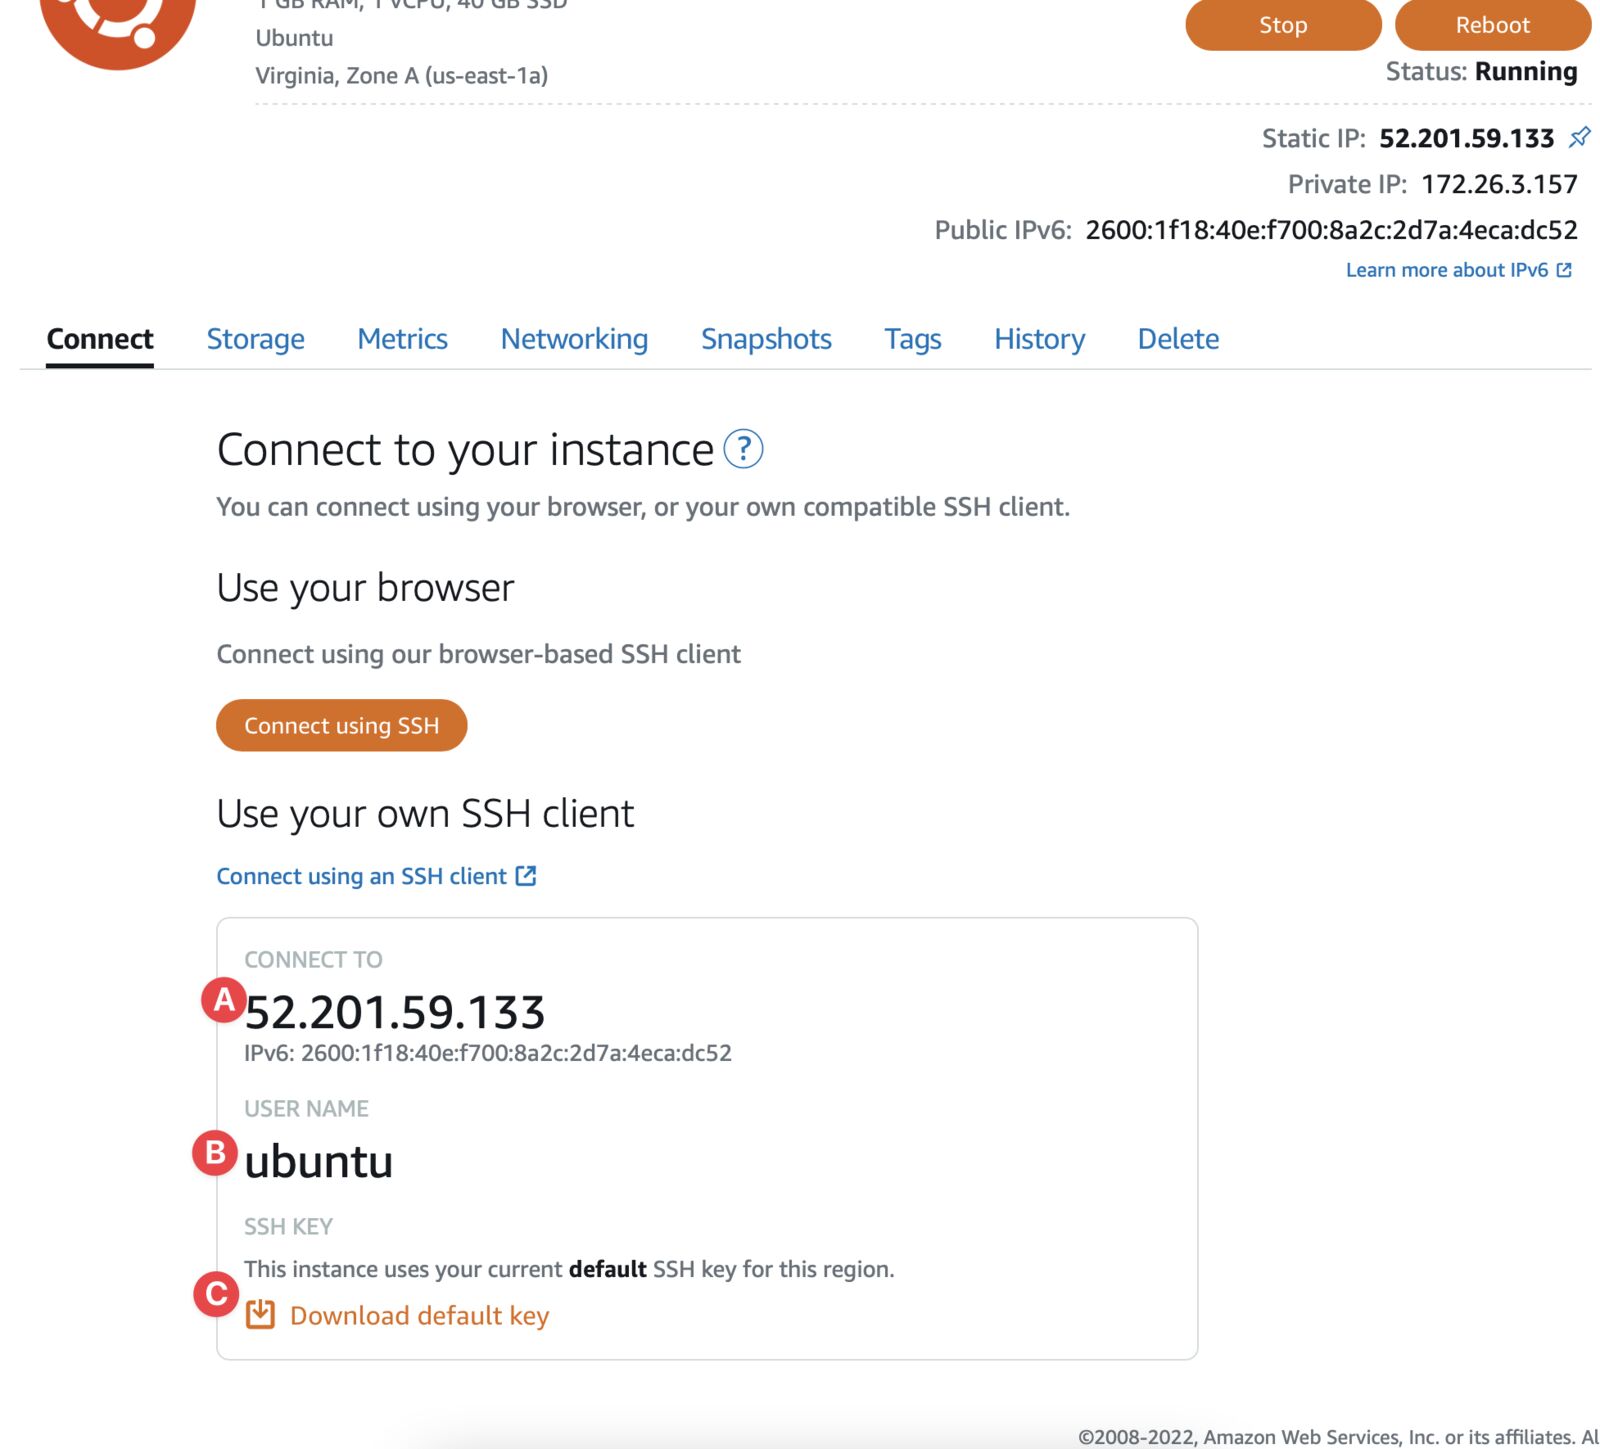Click the download icon beside Download default key
This screenshot has height=1449, width=1600.
260,1314
